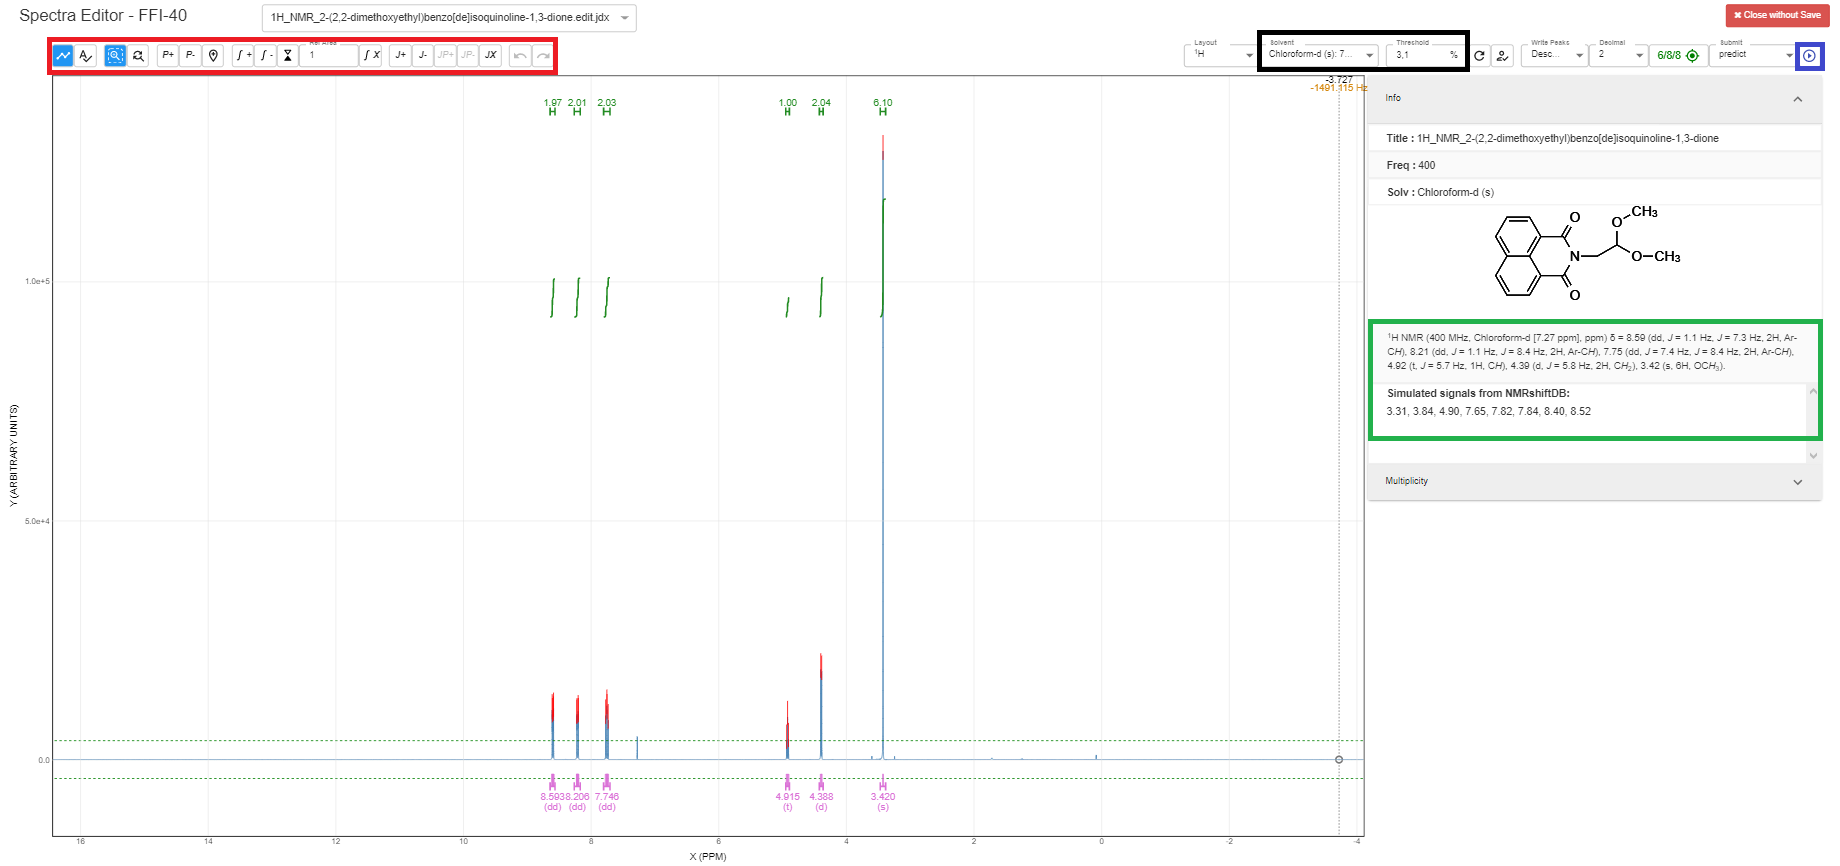1840x866 pixels.
Task: Open the Layout 1H dropdown
Action: tap(1220, 55)
